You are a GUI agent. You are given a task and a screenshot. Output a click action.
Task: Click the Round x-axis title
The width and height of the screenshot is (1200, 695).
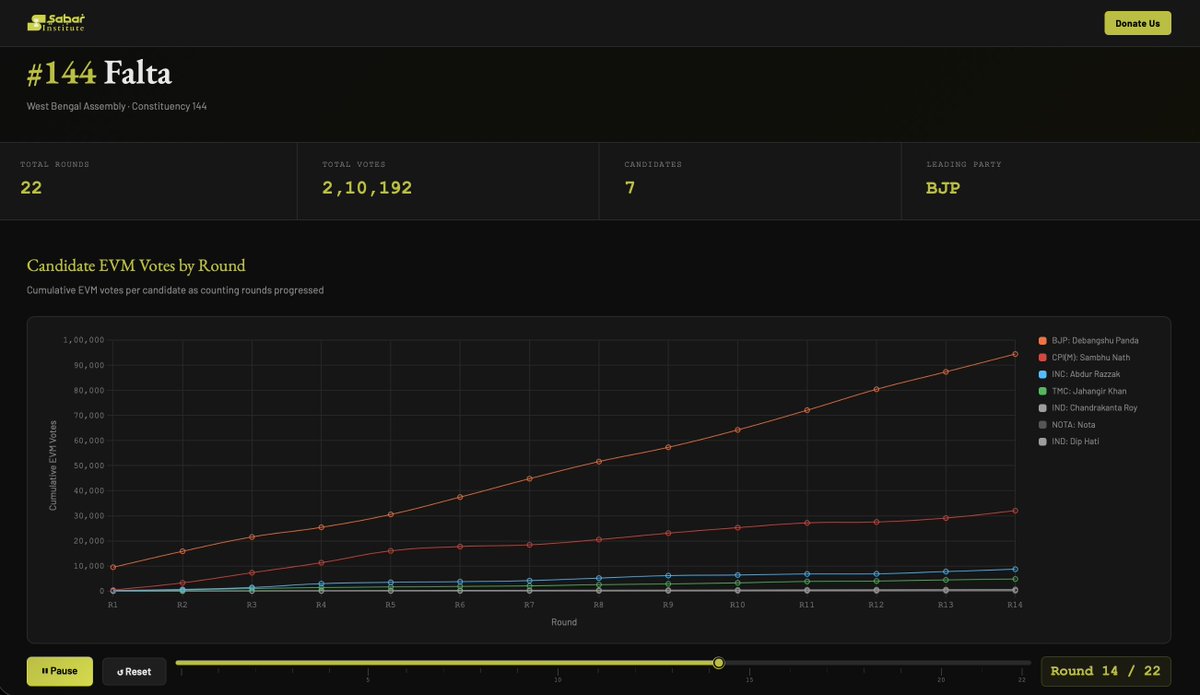pos(564,622)
